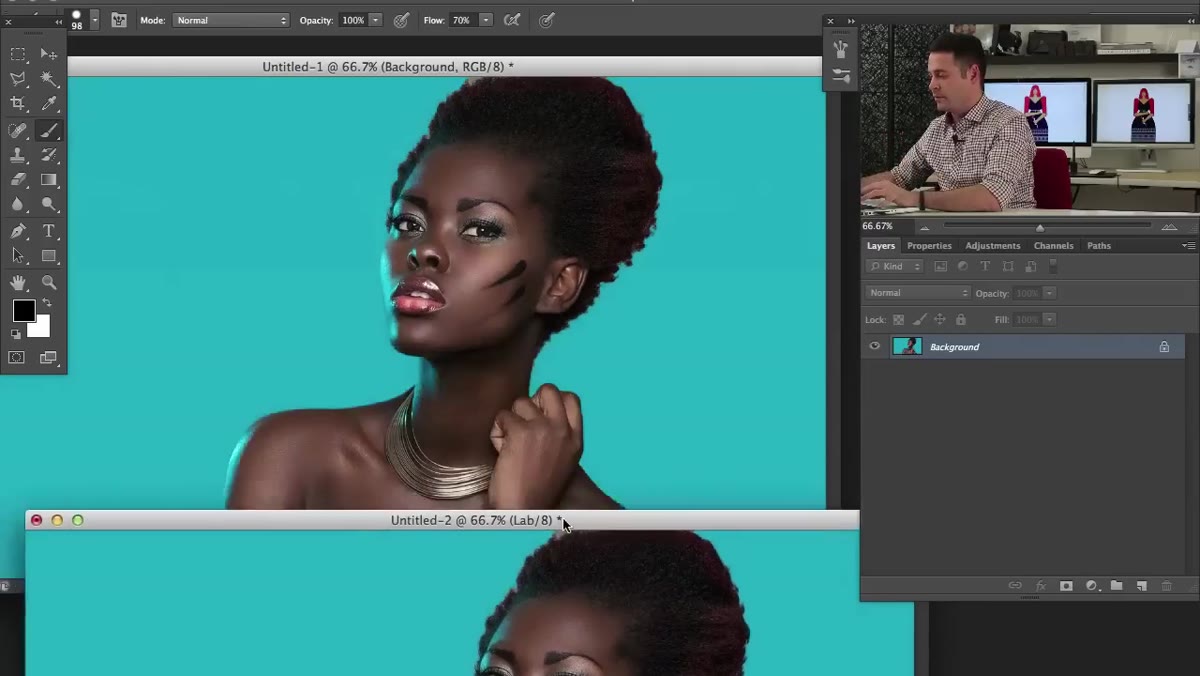Toggle pressure control for brush size
This screenshot has height=676, width=1200.
[x=547, y=20]
